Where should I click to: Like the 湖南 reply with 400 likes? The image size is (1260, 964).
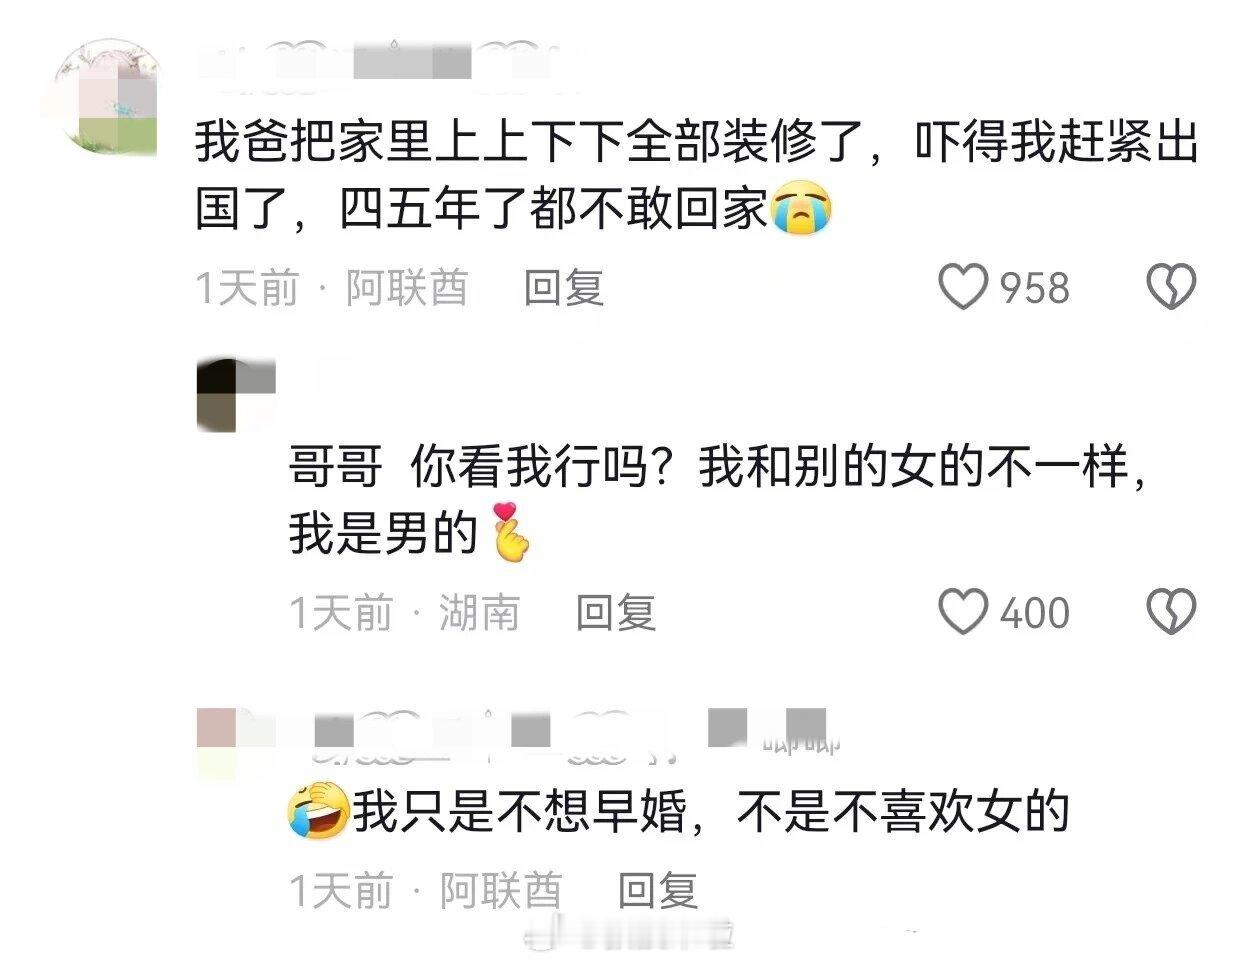coord(964,611)
